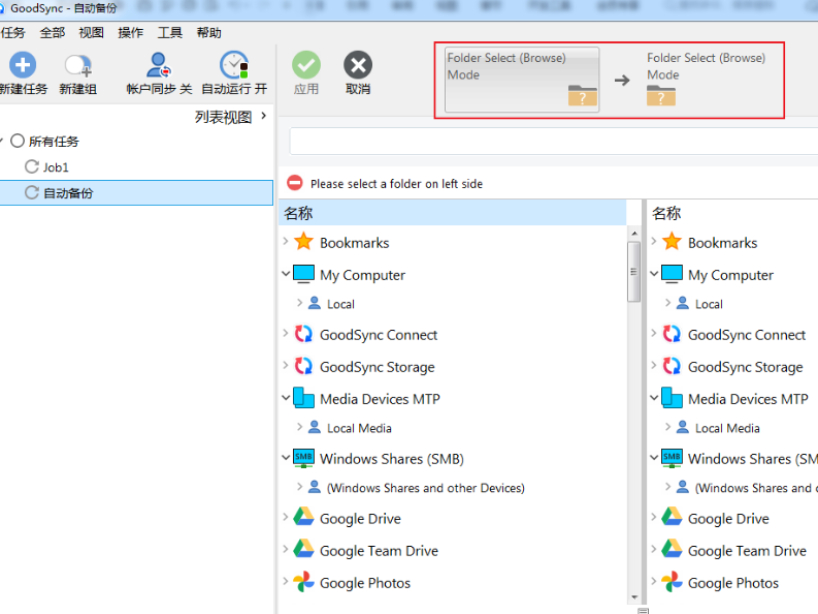Image resolution: width=818 pixels, height=614 pixels.
Task: Click the green 应用 apply checkmark
Action: [306, 65]
